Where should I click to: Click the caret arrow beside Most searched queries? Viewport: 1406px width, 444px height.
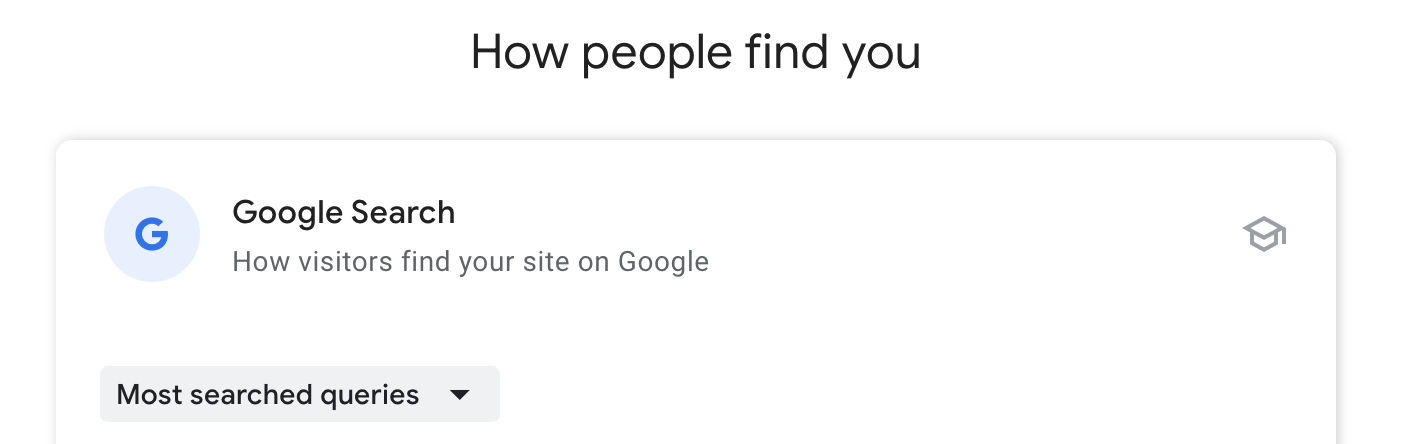[459, 394]
